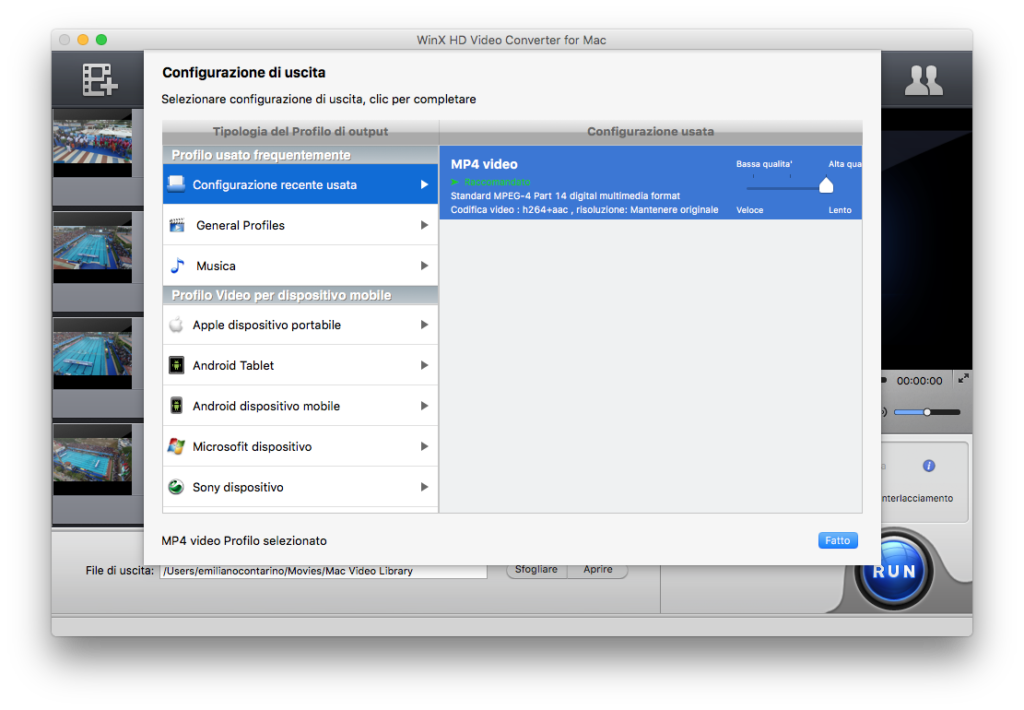Click the add video film icon
Viewport: 1024px width, 710px height.
(x=99, y=80)
